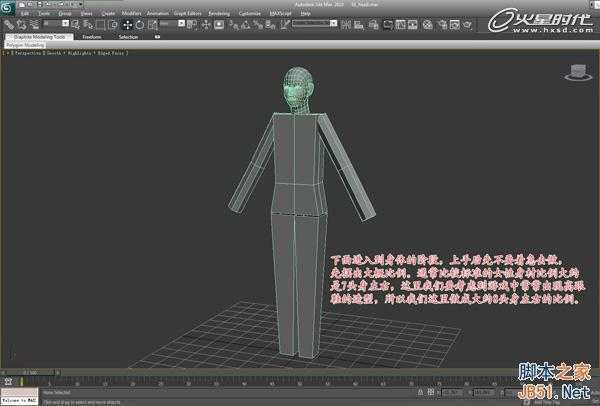
Task: Toggle the 3D Snaps button
Action: (x=233, y=25)
